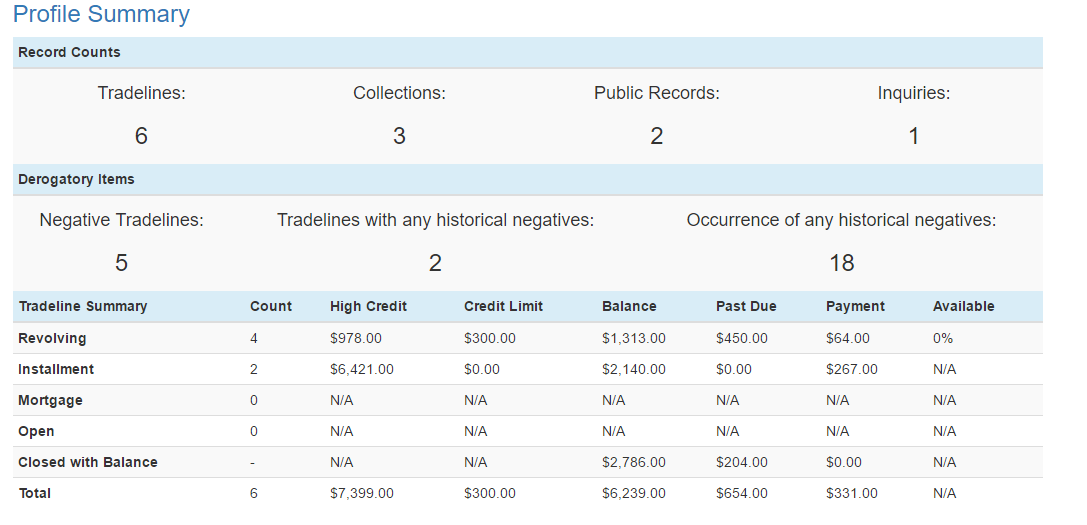Click the Public Records: label
This screenshot has width=1087, height=525.
pyautogui.click(x=656, y=93)
